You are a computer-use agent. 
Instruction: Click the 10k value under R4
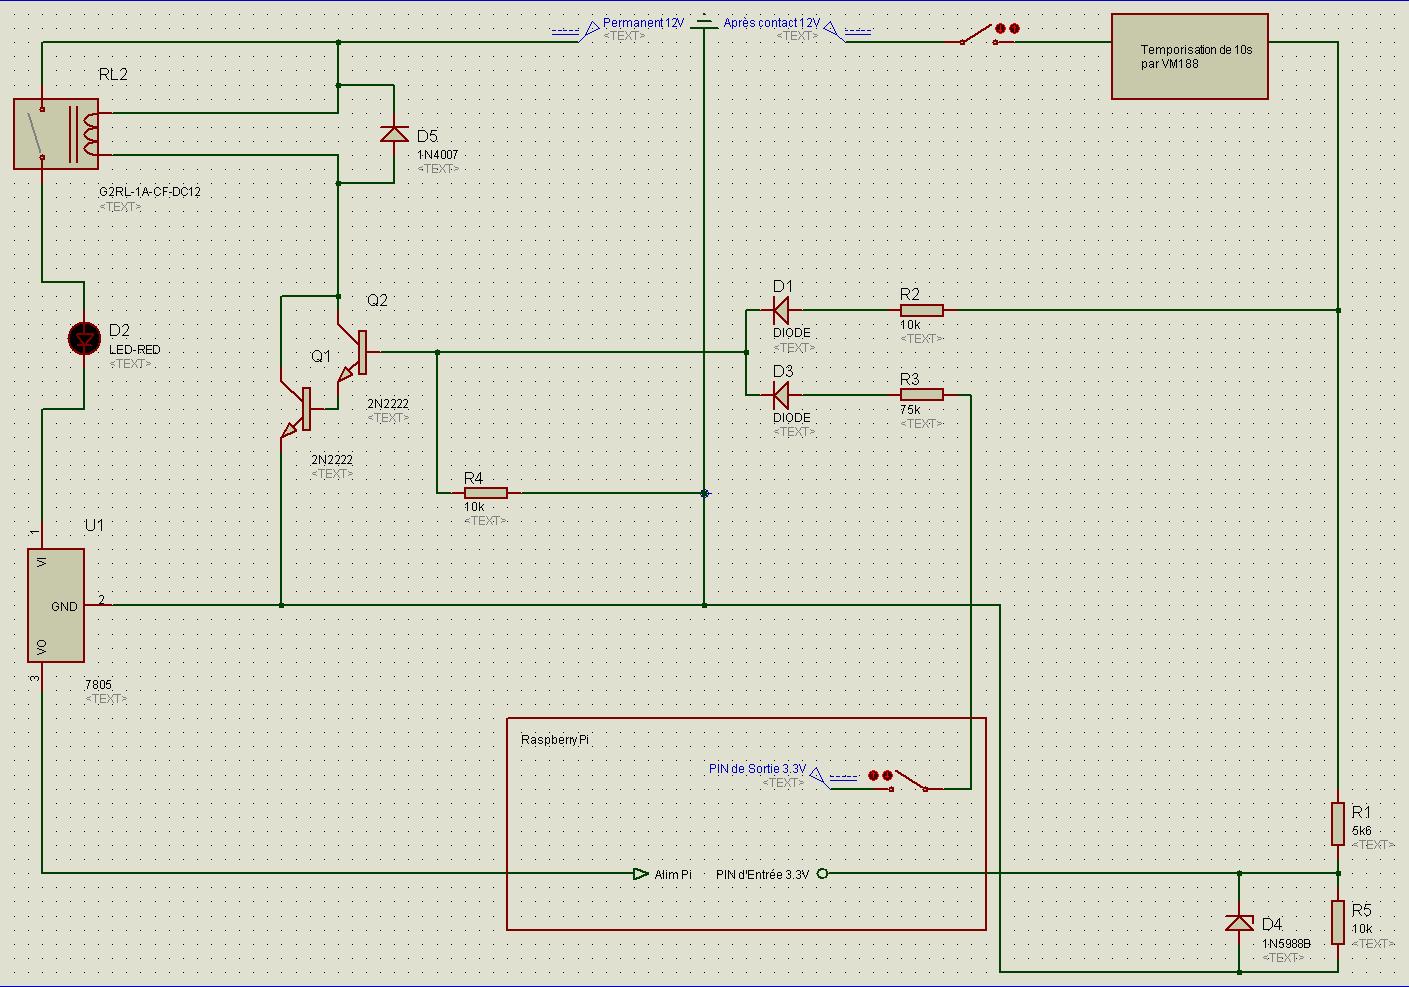click(x=474, y=507)
